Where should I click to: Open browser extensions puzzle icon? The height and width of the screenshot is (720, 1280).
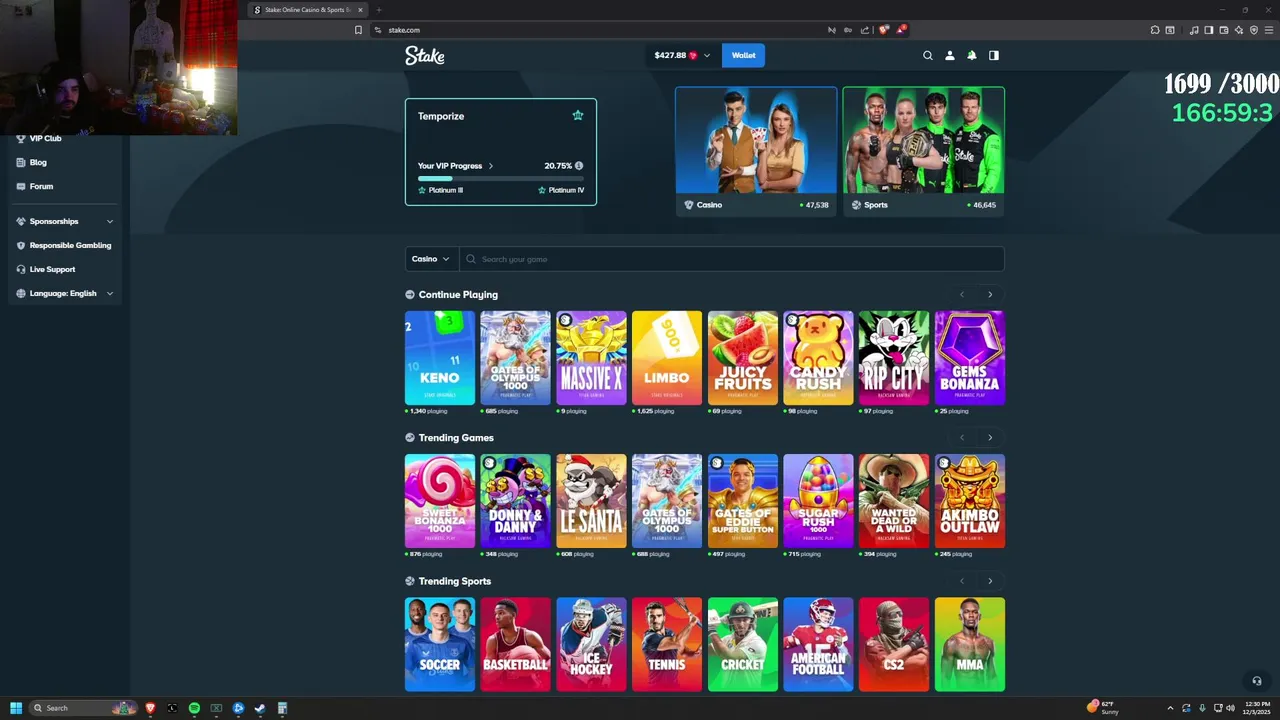point(1155,30)
